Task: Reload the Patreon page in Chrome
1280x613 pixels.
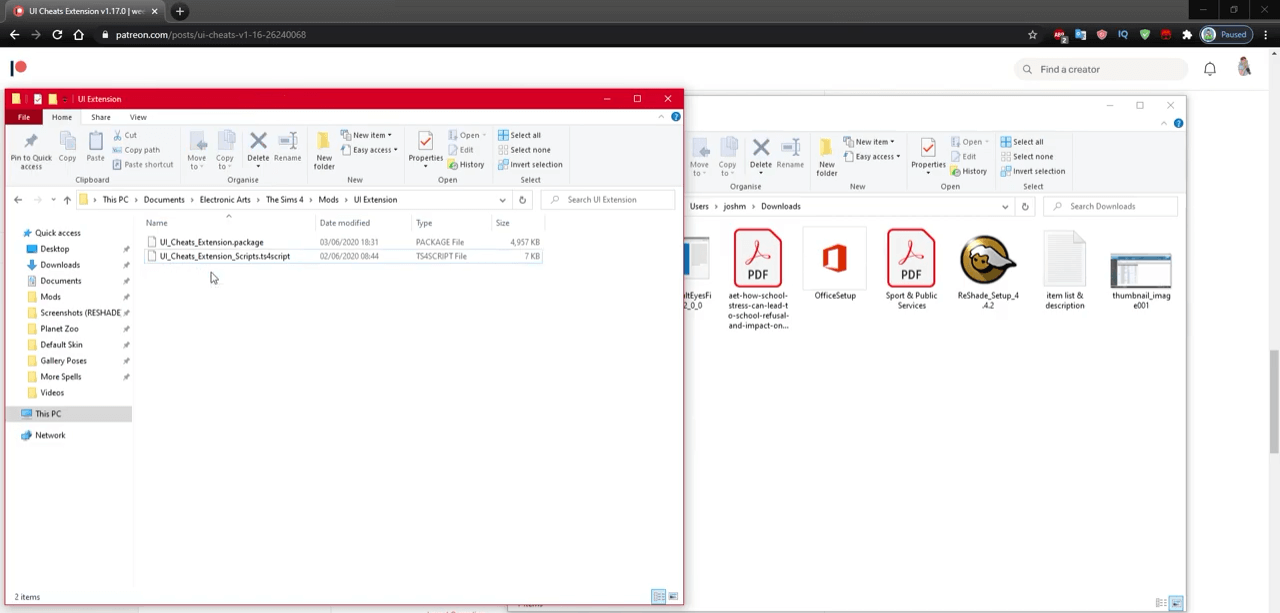Action: tap(57, 34)
